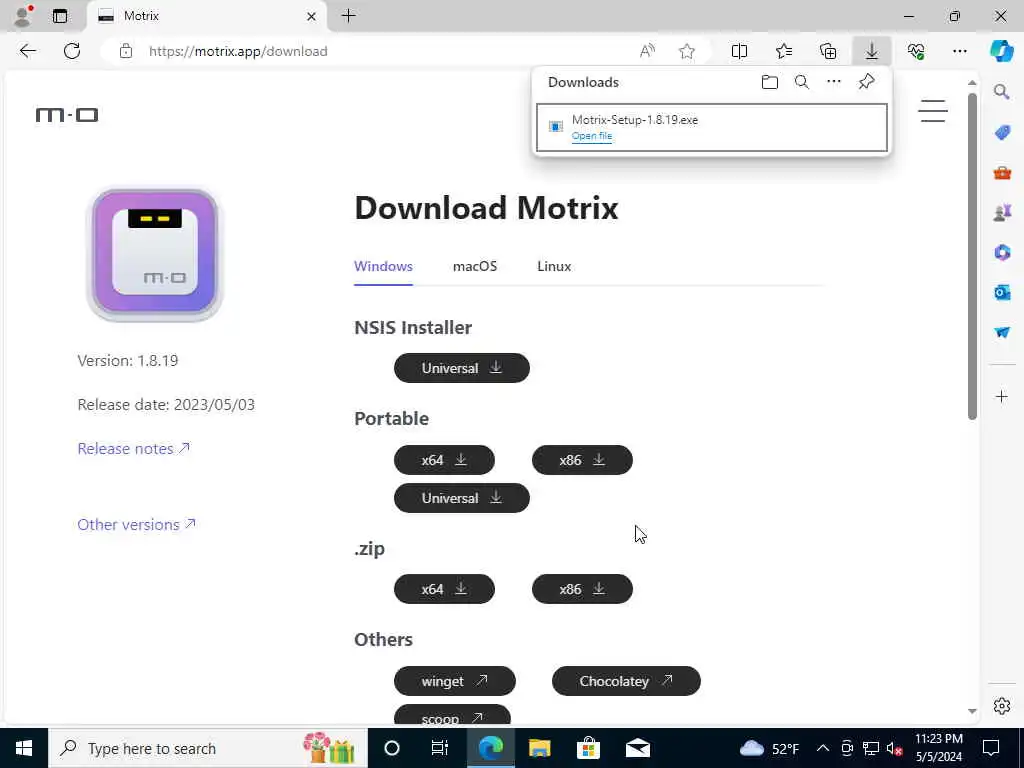Open Browser essentials heart icon
1024x768 pixels.
[x=916, y=51]
